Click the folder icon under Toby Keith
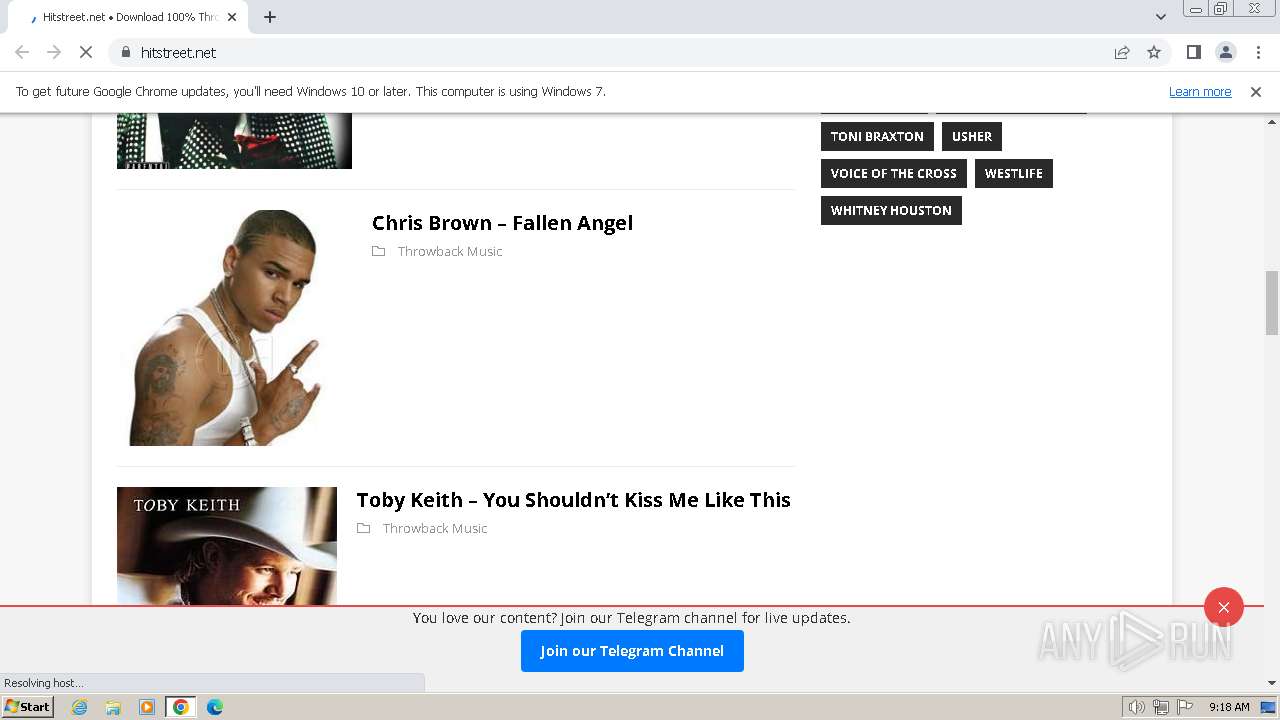This screenshot has height=720, width=1280. (x=364, y=528)
